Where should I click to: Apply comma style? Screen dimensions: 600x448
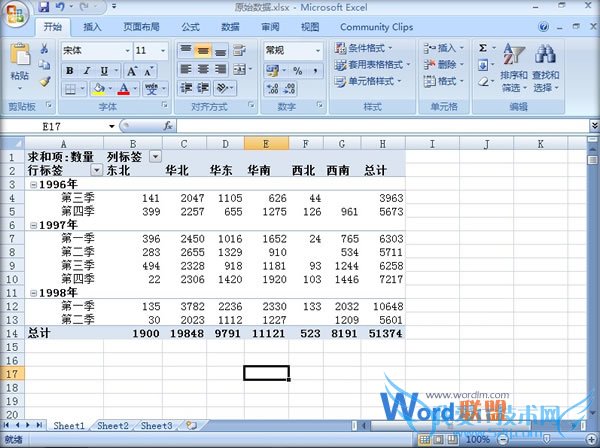click(x=315, y=70)
